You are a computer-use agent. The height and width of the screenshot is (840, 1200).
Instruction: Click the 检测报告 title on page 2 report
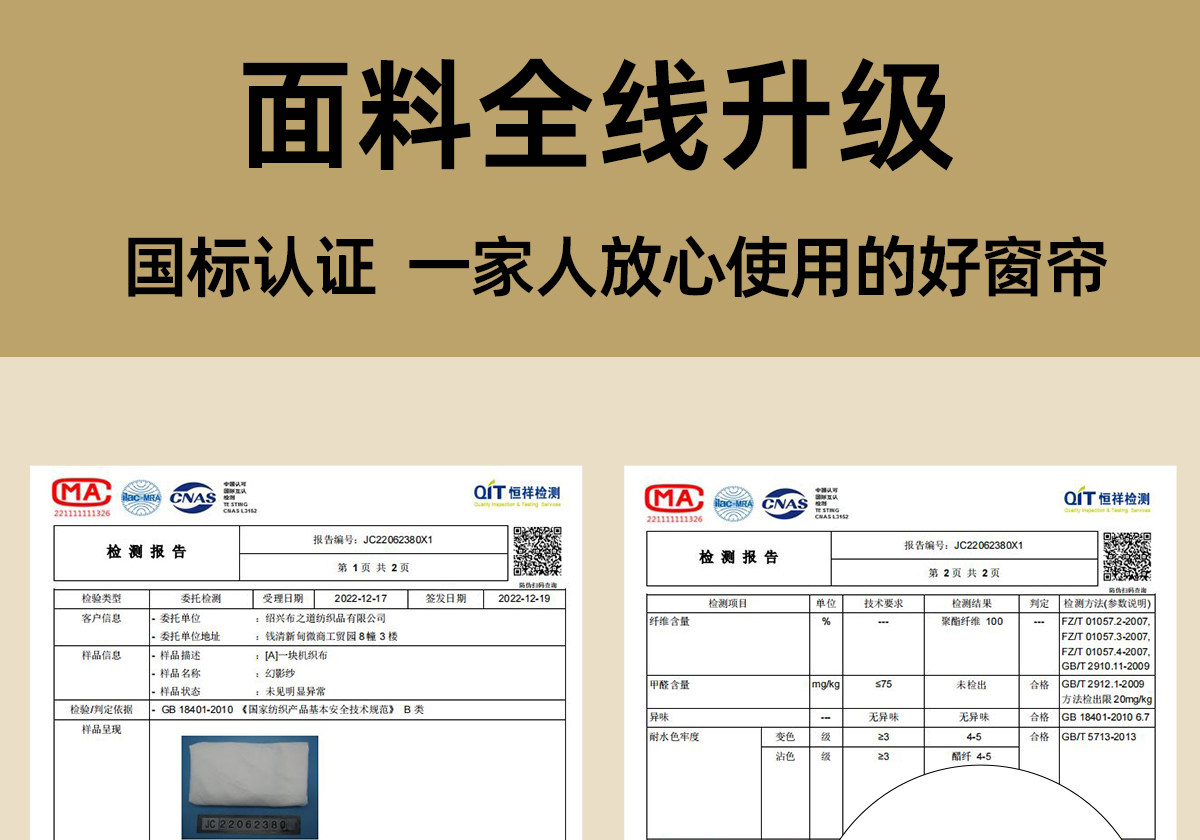point(739,558)
